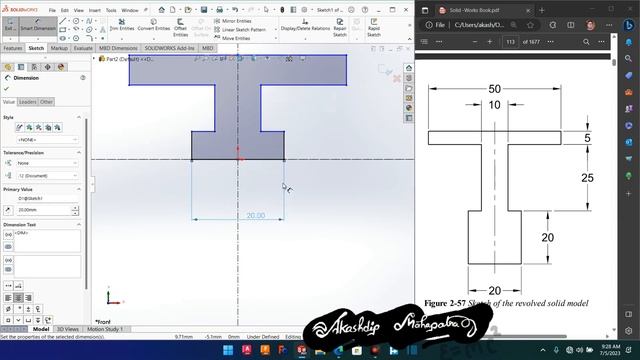Click the Exit Sketch button
Viewport: 640px width, 360px height.
click(x=9, y=25)
